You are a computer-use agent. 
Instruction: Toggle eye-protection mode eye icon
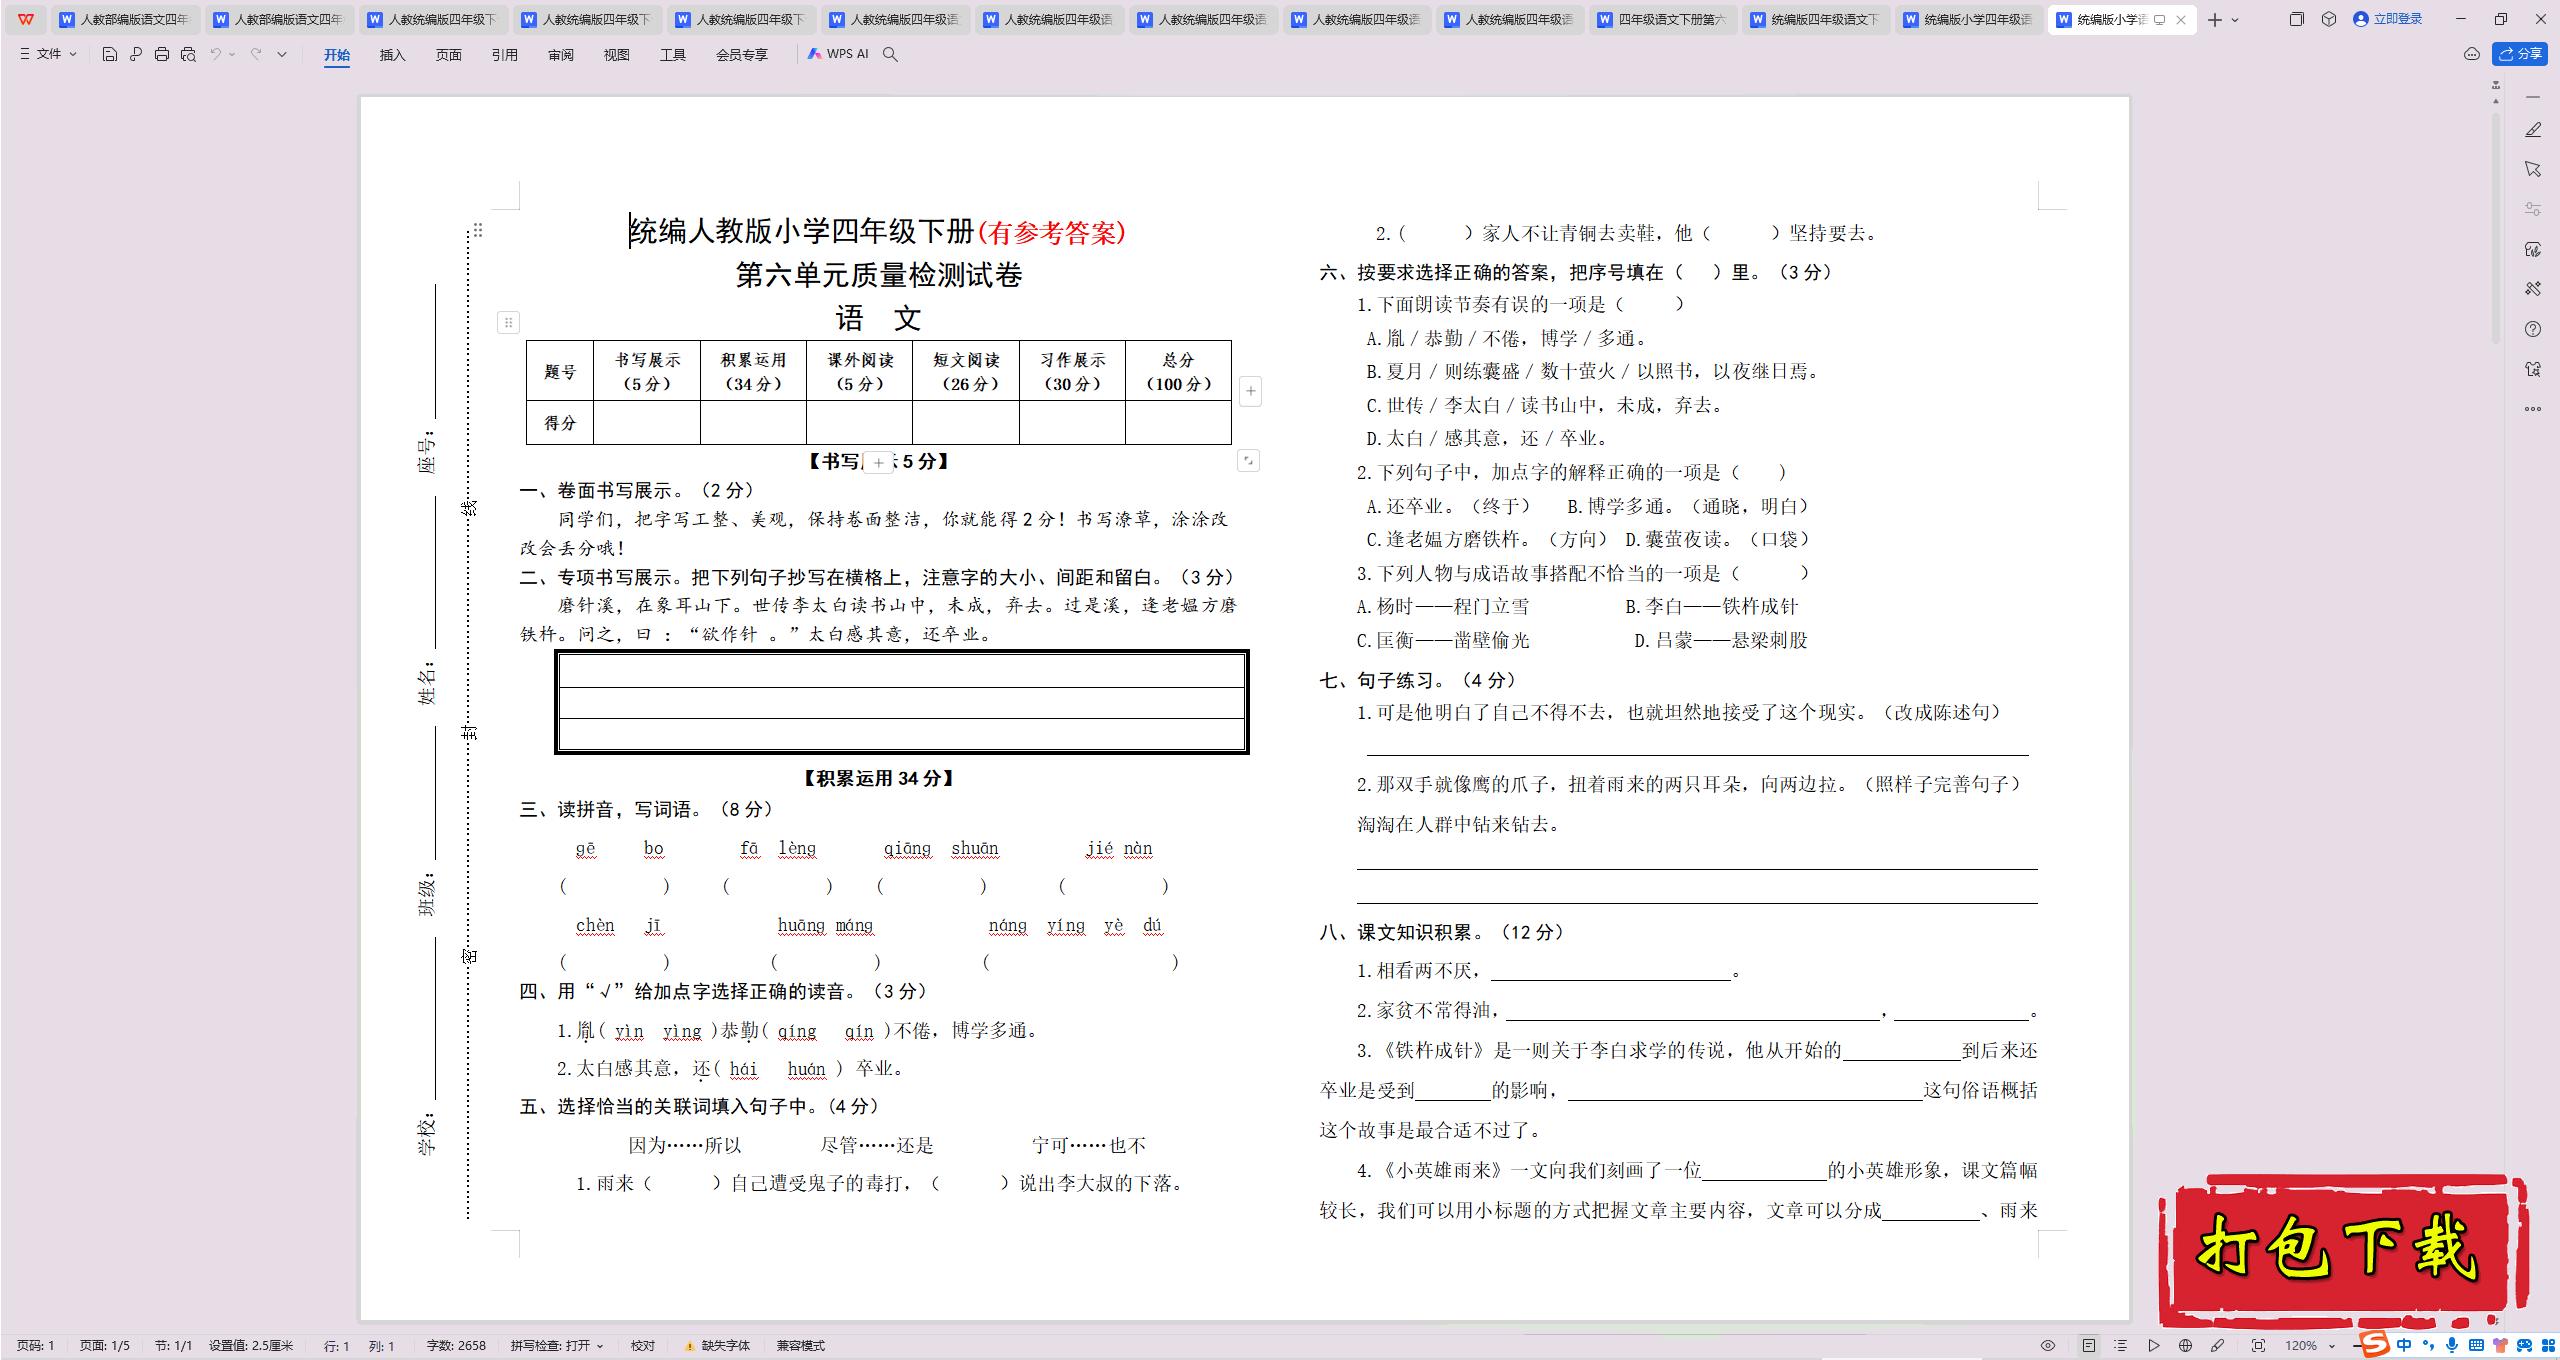tap(2048, 1346)
